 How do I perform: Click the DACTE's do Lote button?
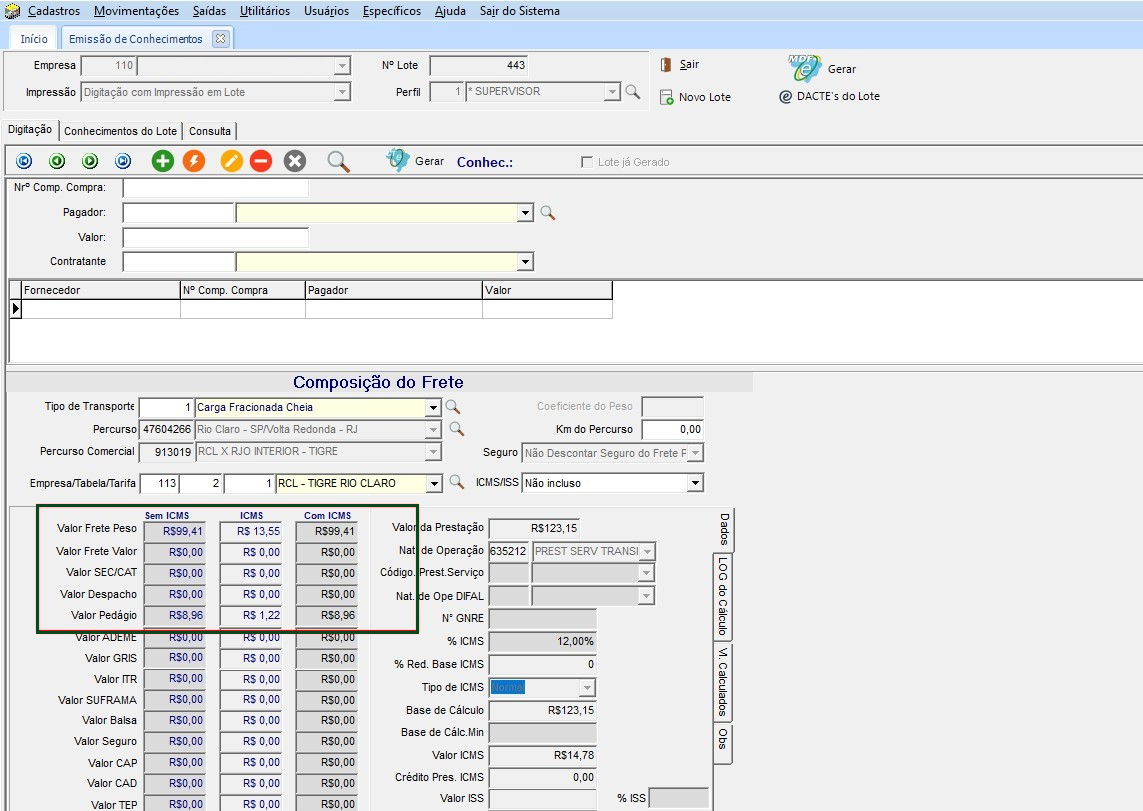click(829, 96)
